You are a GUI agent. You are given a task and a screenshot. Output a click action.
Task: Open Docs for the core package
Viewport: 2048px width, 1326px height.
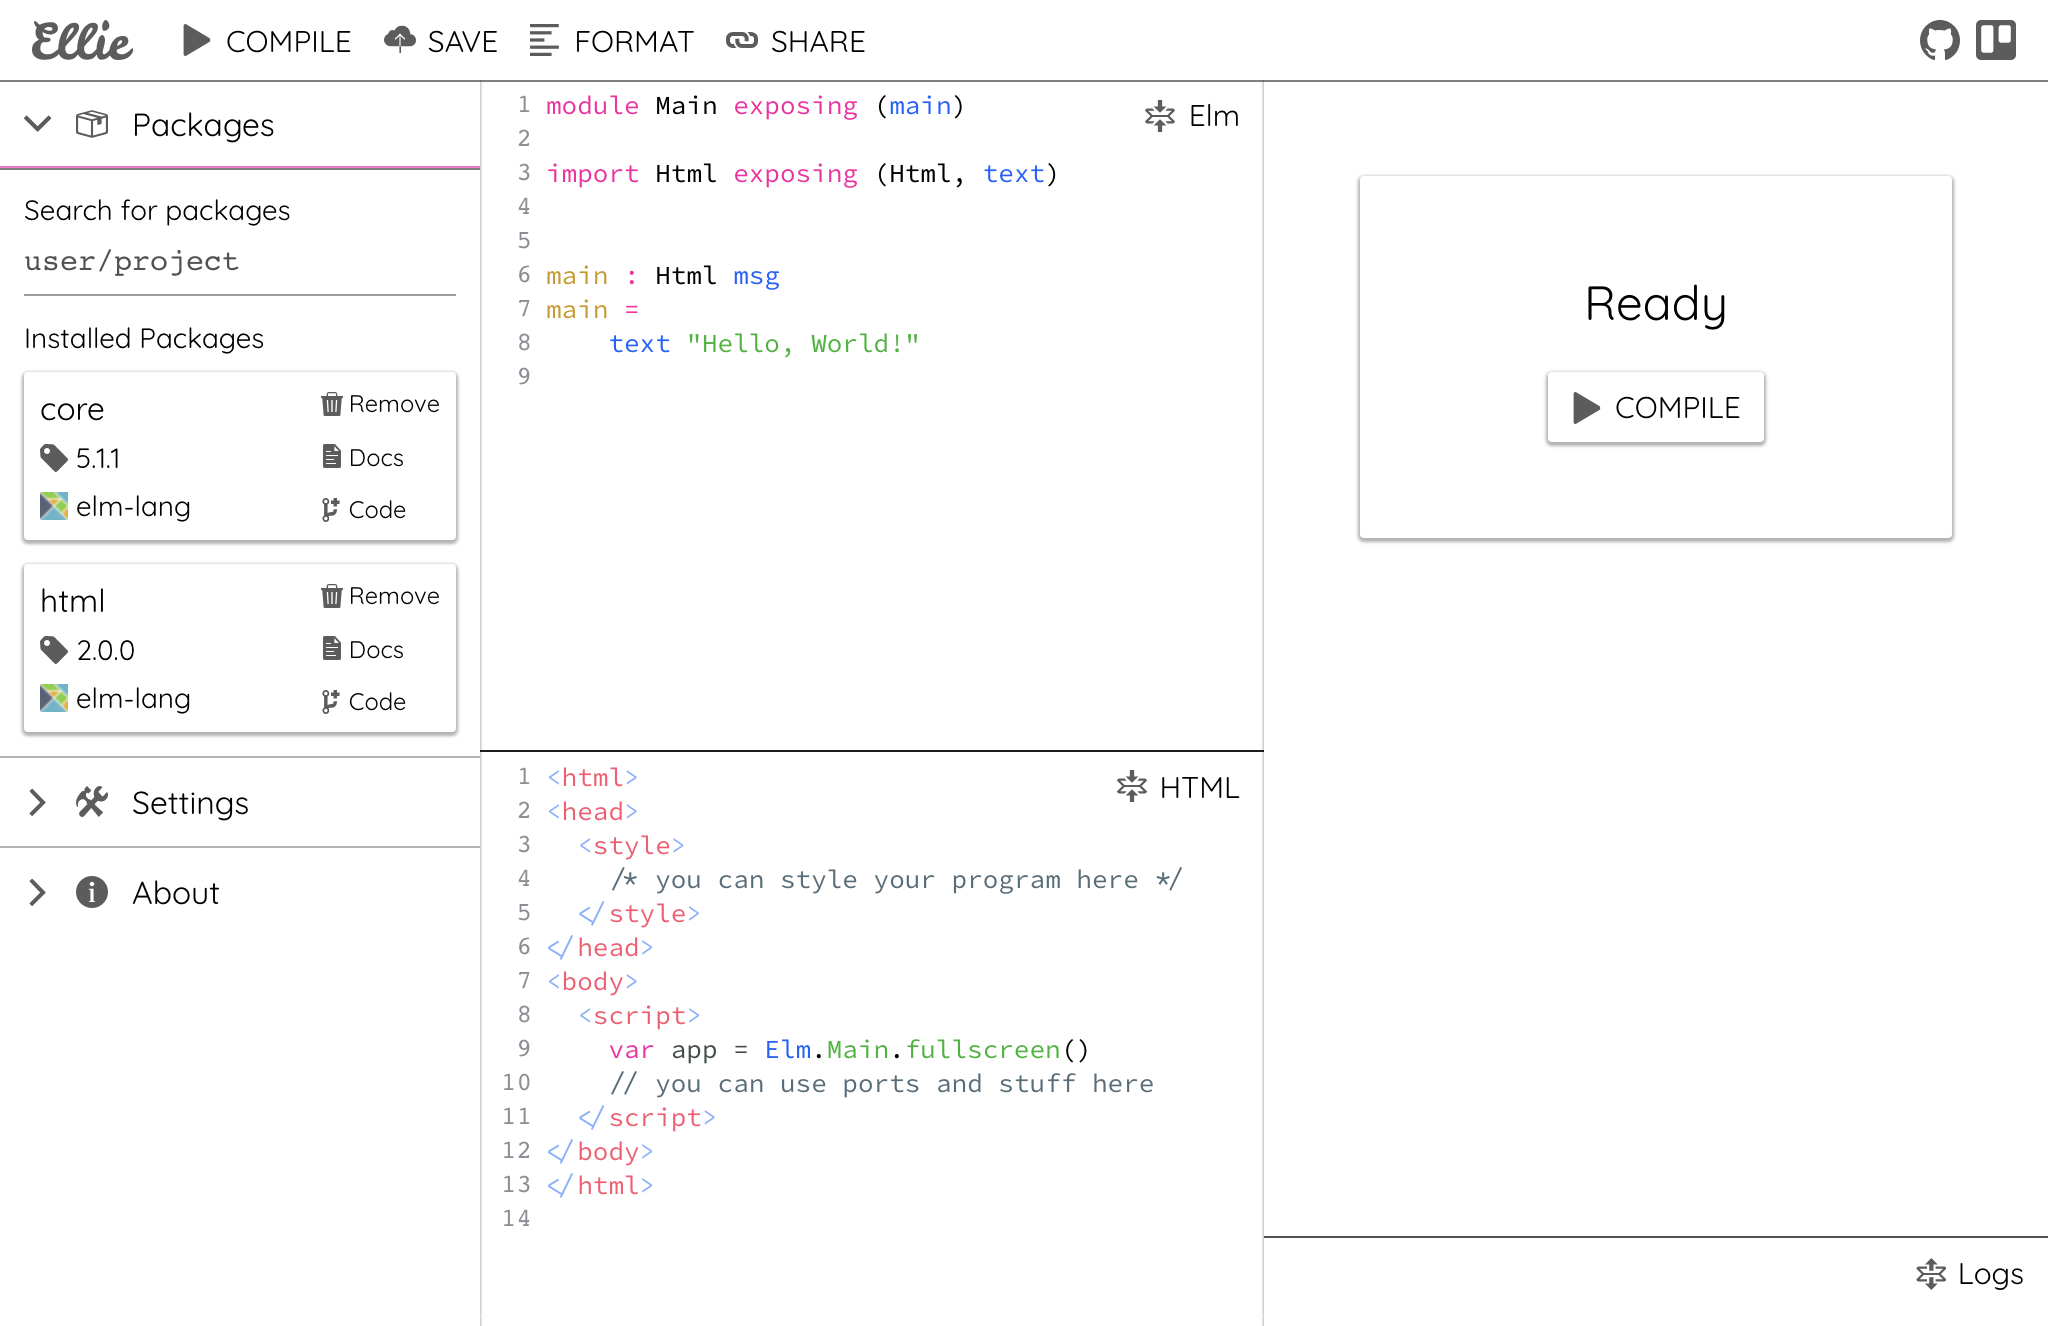(363, 457)
